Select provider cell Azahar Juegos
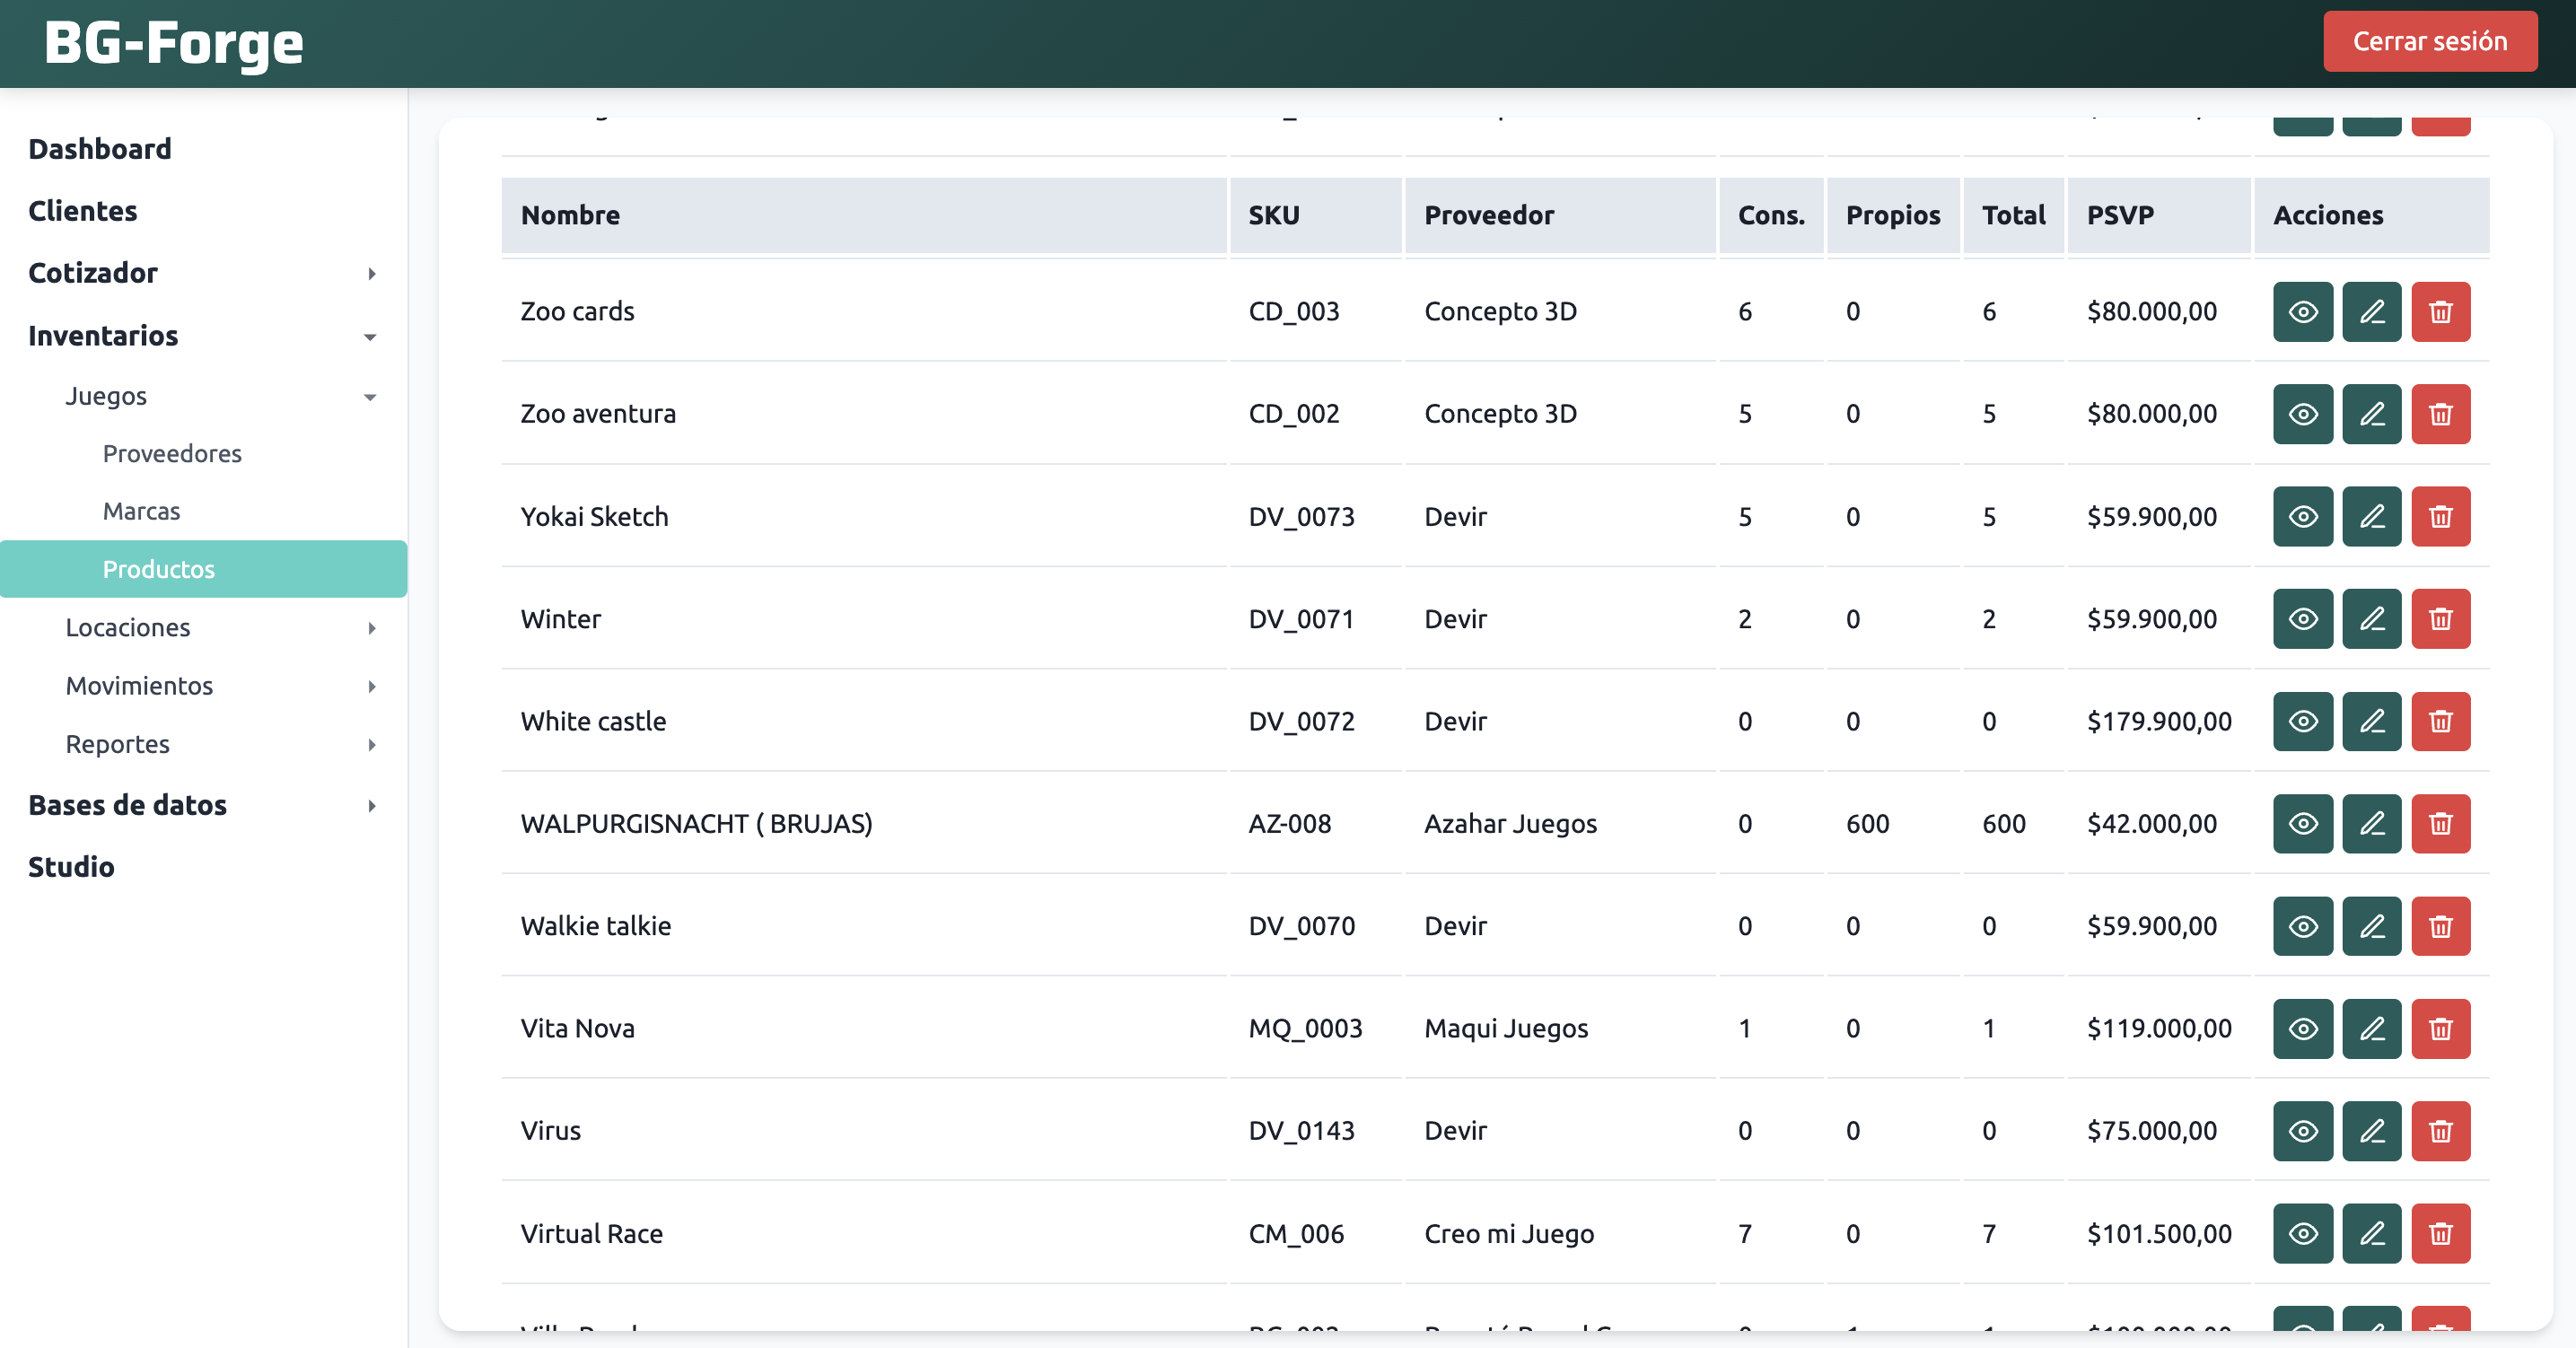2576x1348 pixels. click(x=1510, y=824)
